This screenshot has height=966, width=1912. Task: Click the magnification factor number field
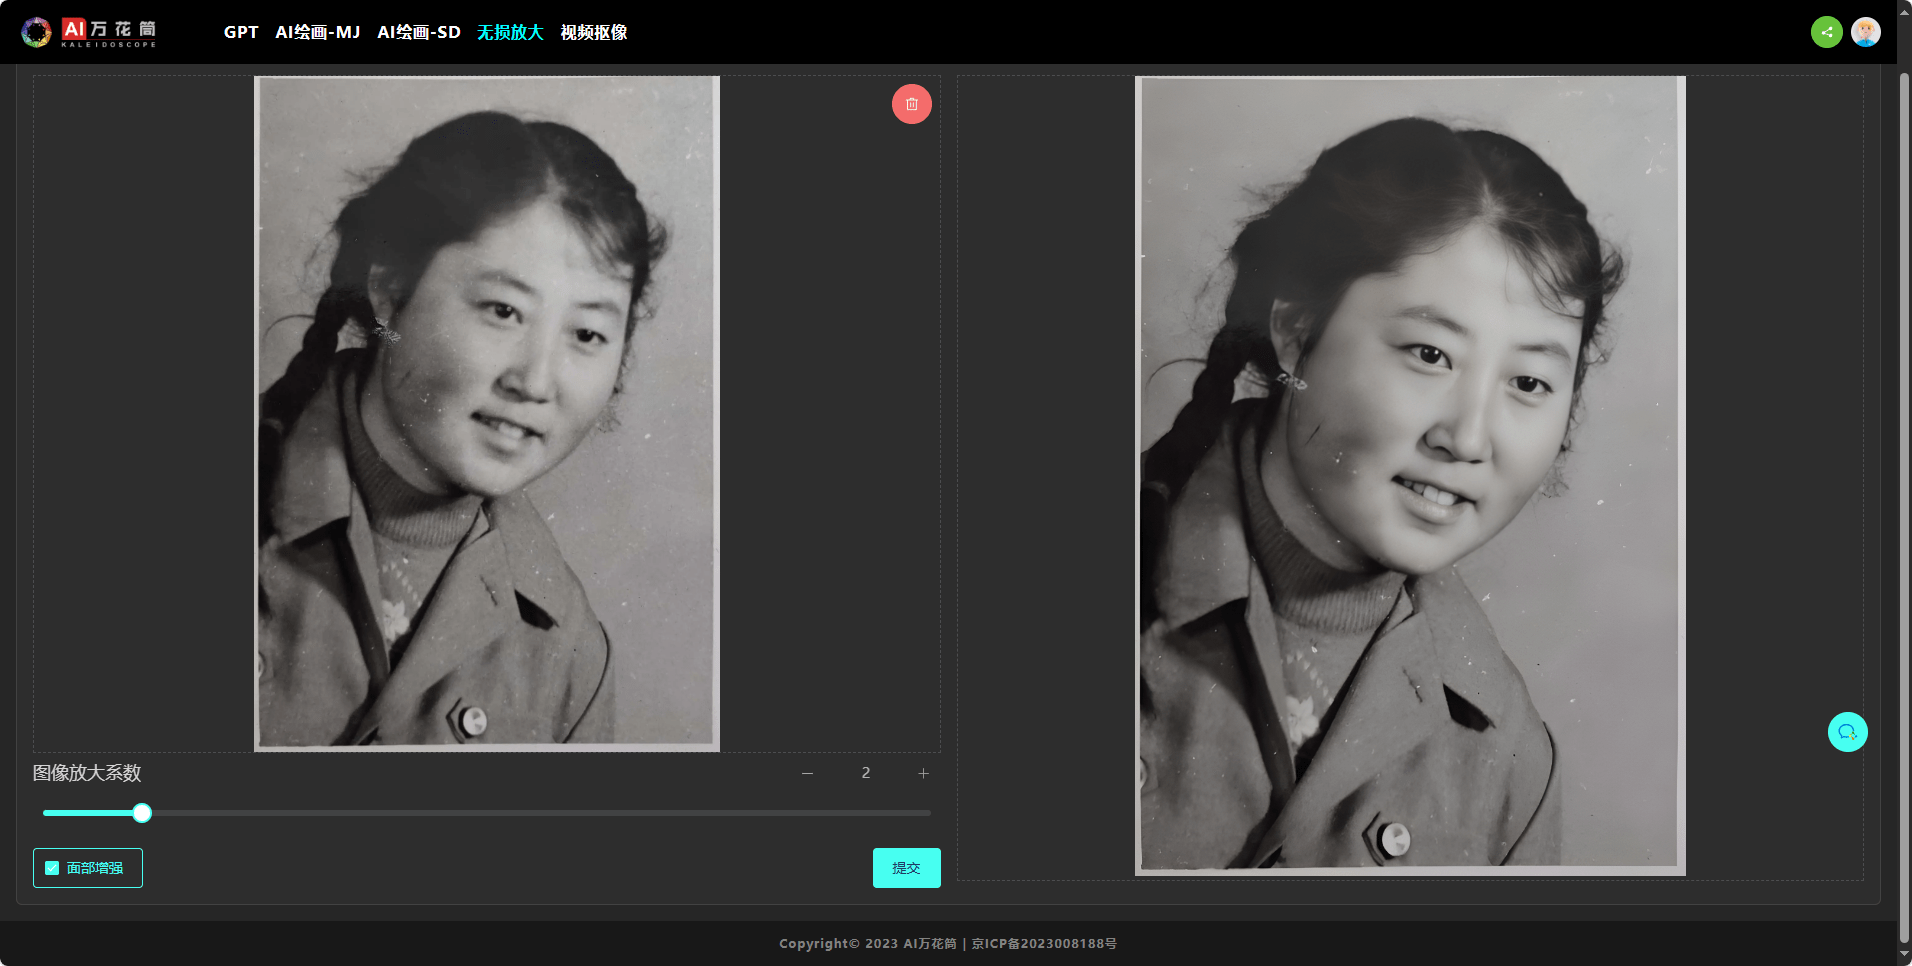click(x=865, y=773)
